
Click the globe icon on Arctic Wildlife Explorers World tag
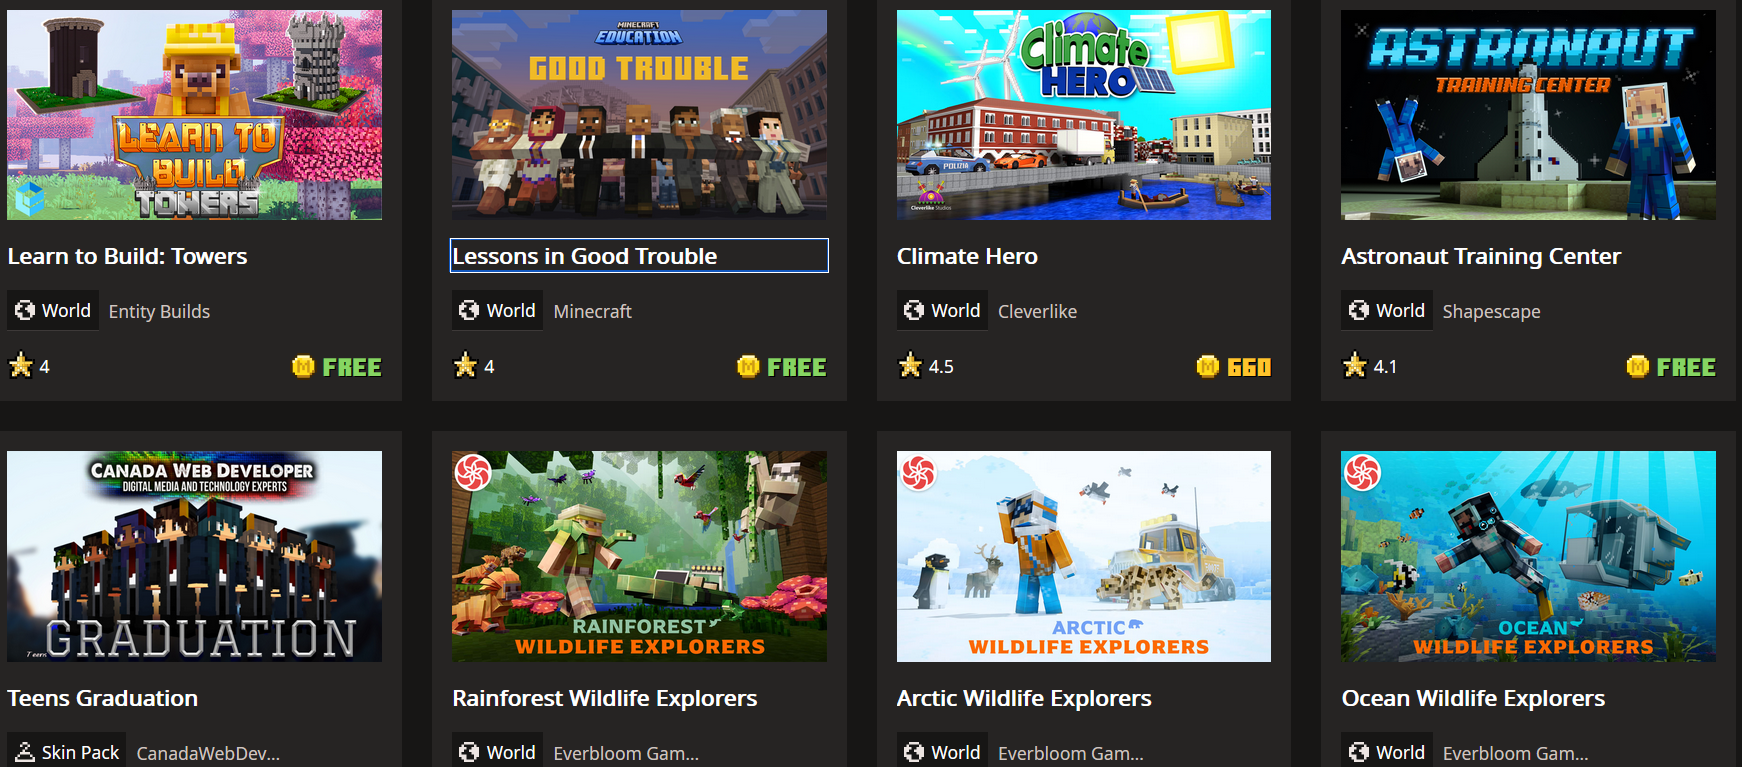click(914, 752)
